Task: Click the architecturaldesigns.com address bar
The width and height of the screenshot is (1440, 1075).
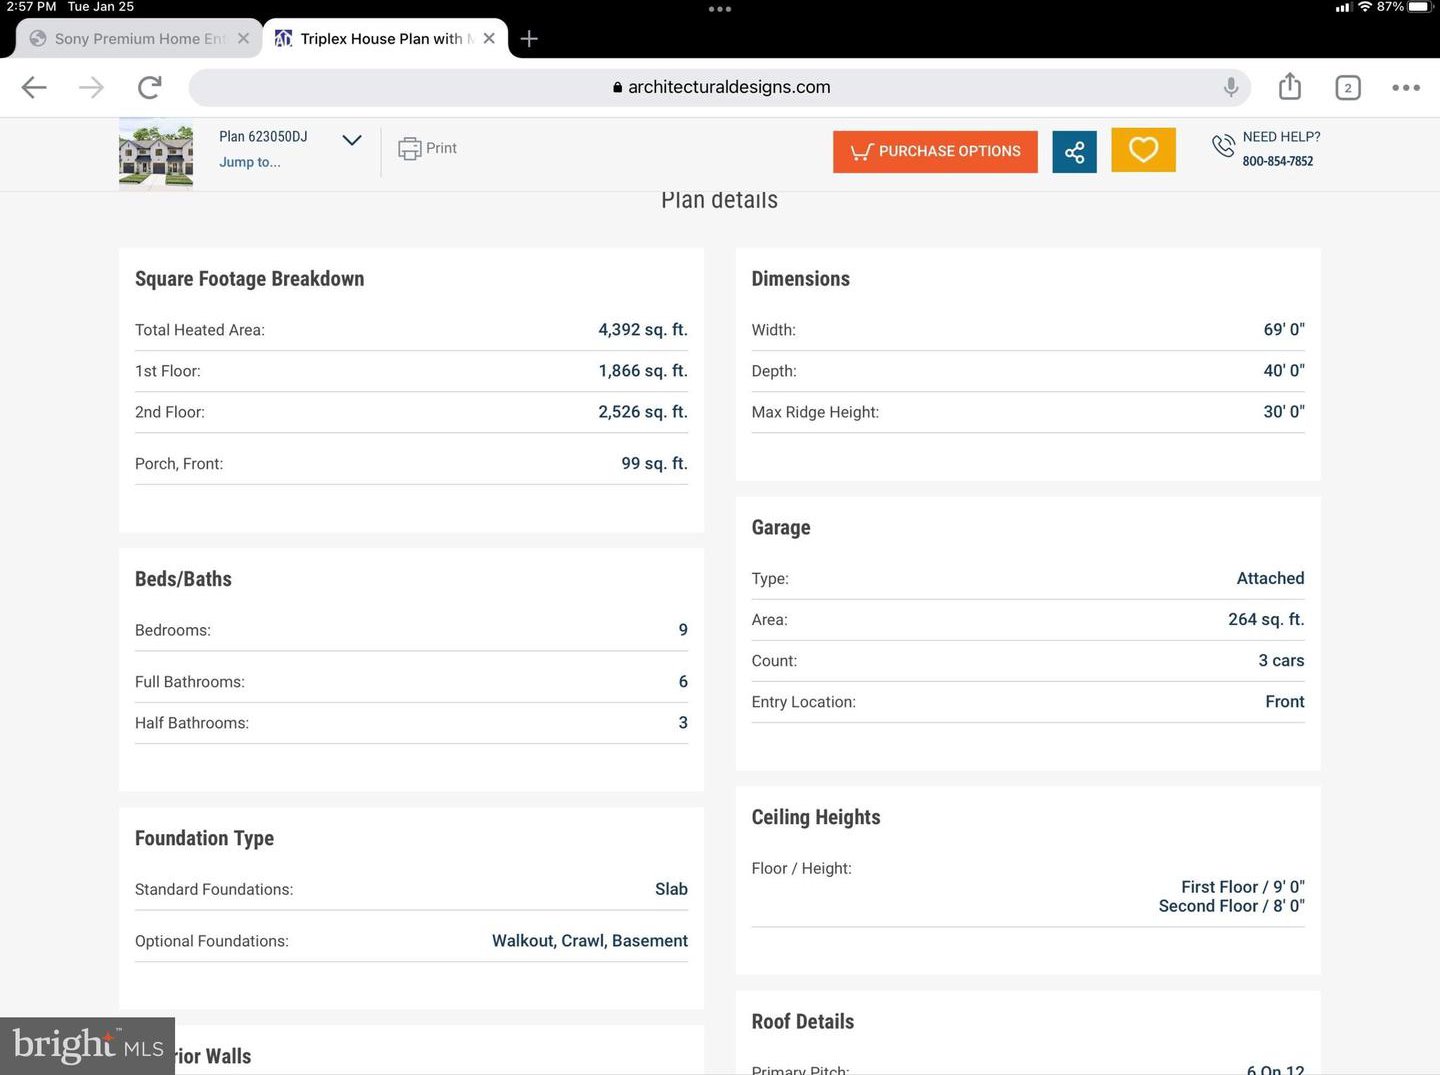Action: click(x=720, y=87)
